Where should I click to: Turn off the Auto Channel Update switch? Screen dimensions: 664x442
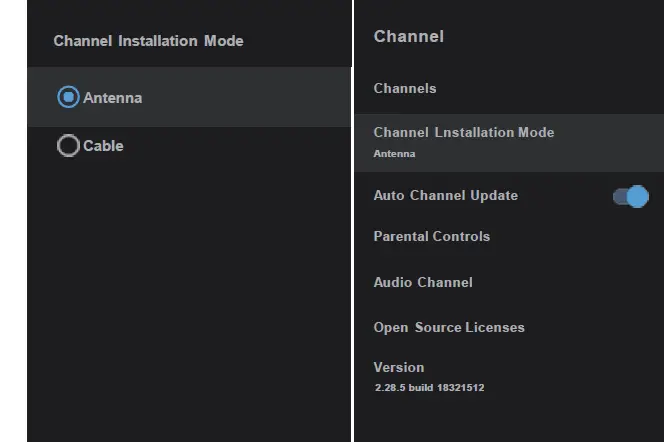[x=630, y=196]
